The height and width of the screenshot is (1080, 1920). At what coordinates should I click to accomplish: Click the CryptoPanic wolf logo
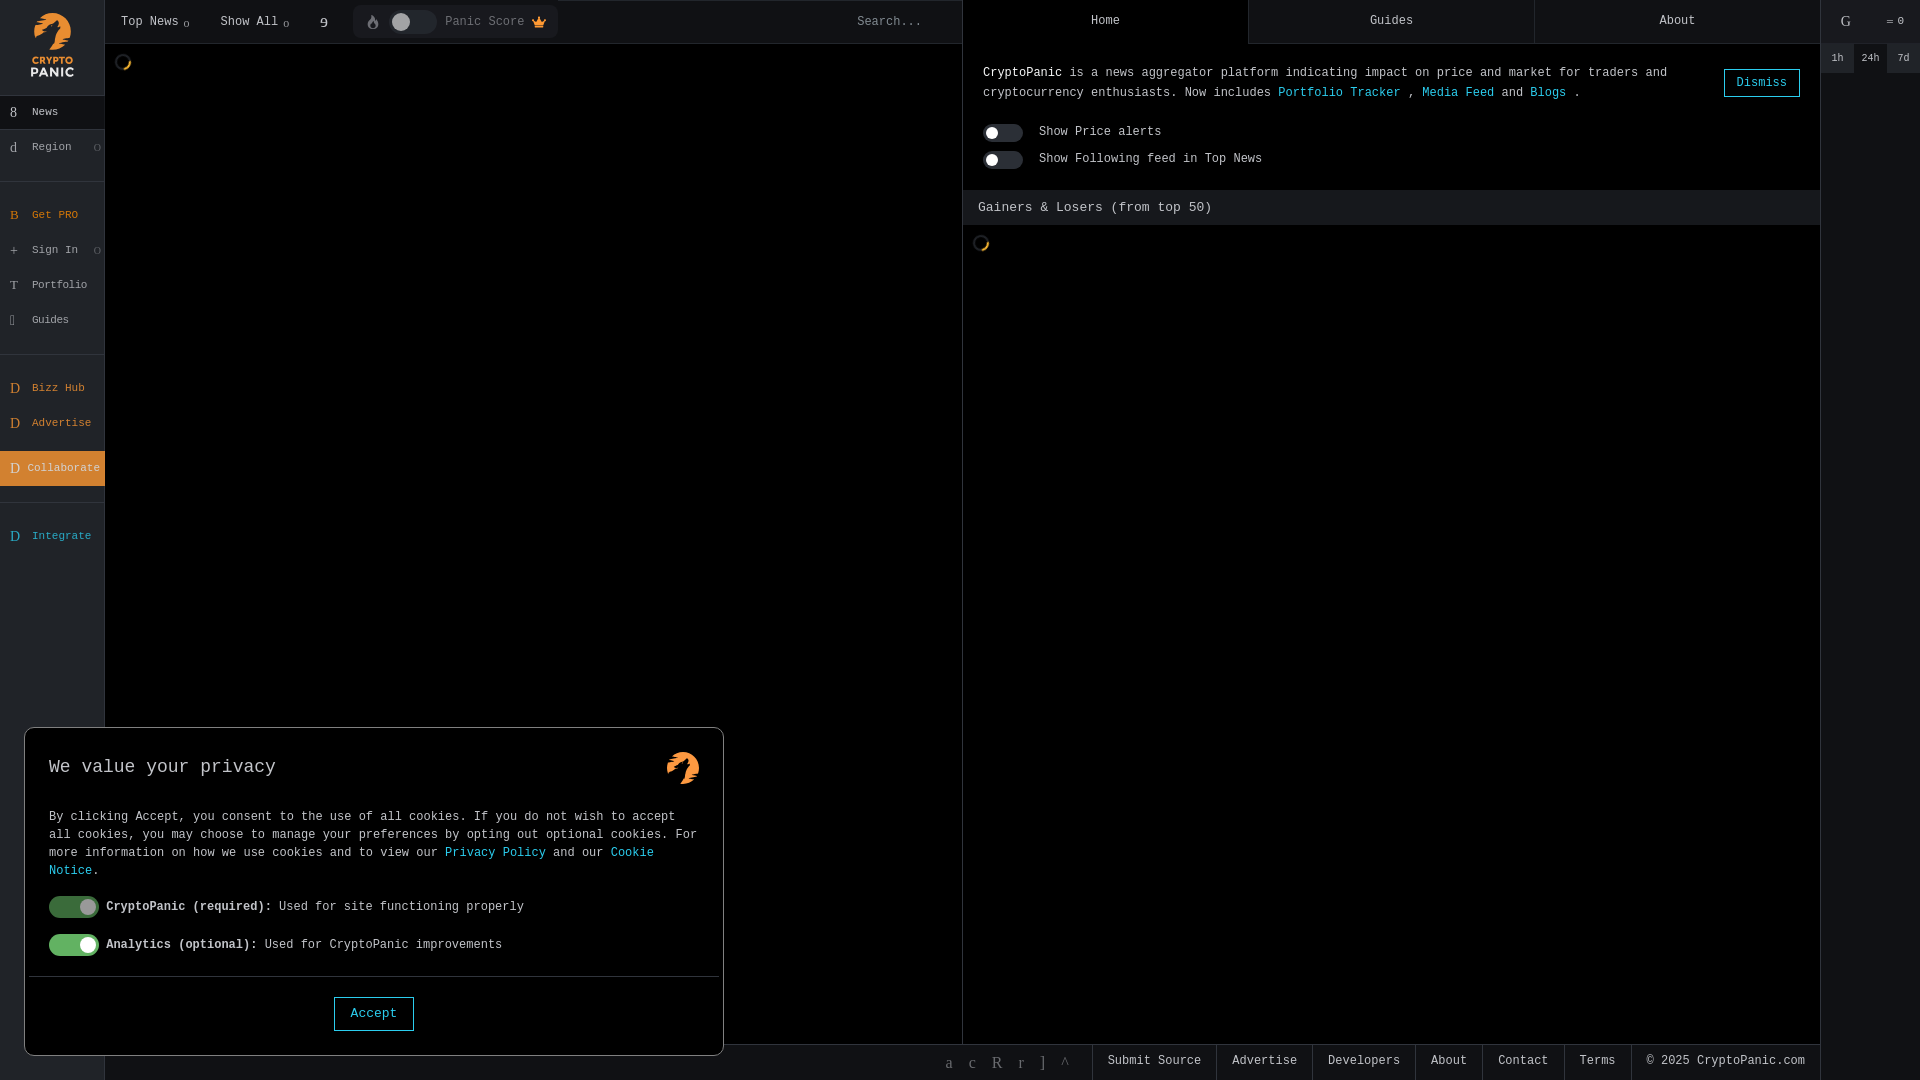point(52,46)
